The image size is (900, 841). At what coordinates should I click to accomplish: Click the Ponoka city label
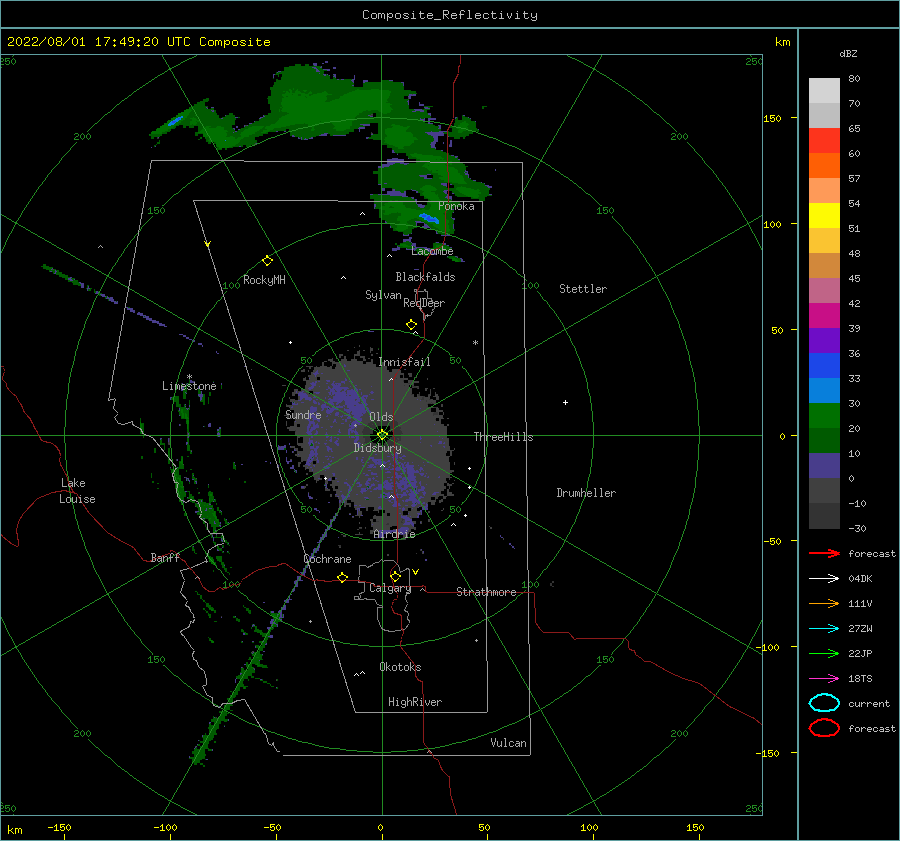456,206
